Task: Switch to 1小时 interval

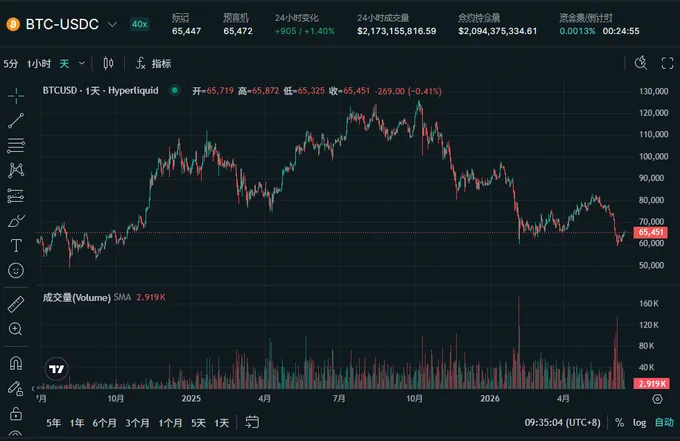Action: coord(39,64)
